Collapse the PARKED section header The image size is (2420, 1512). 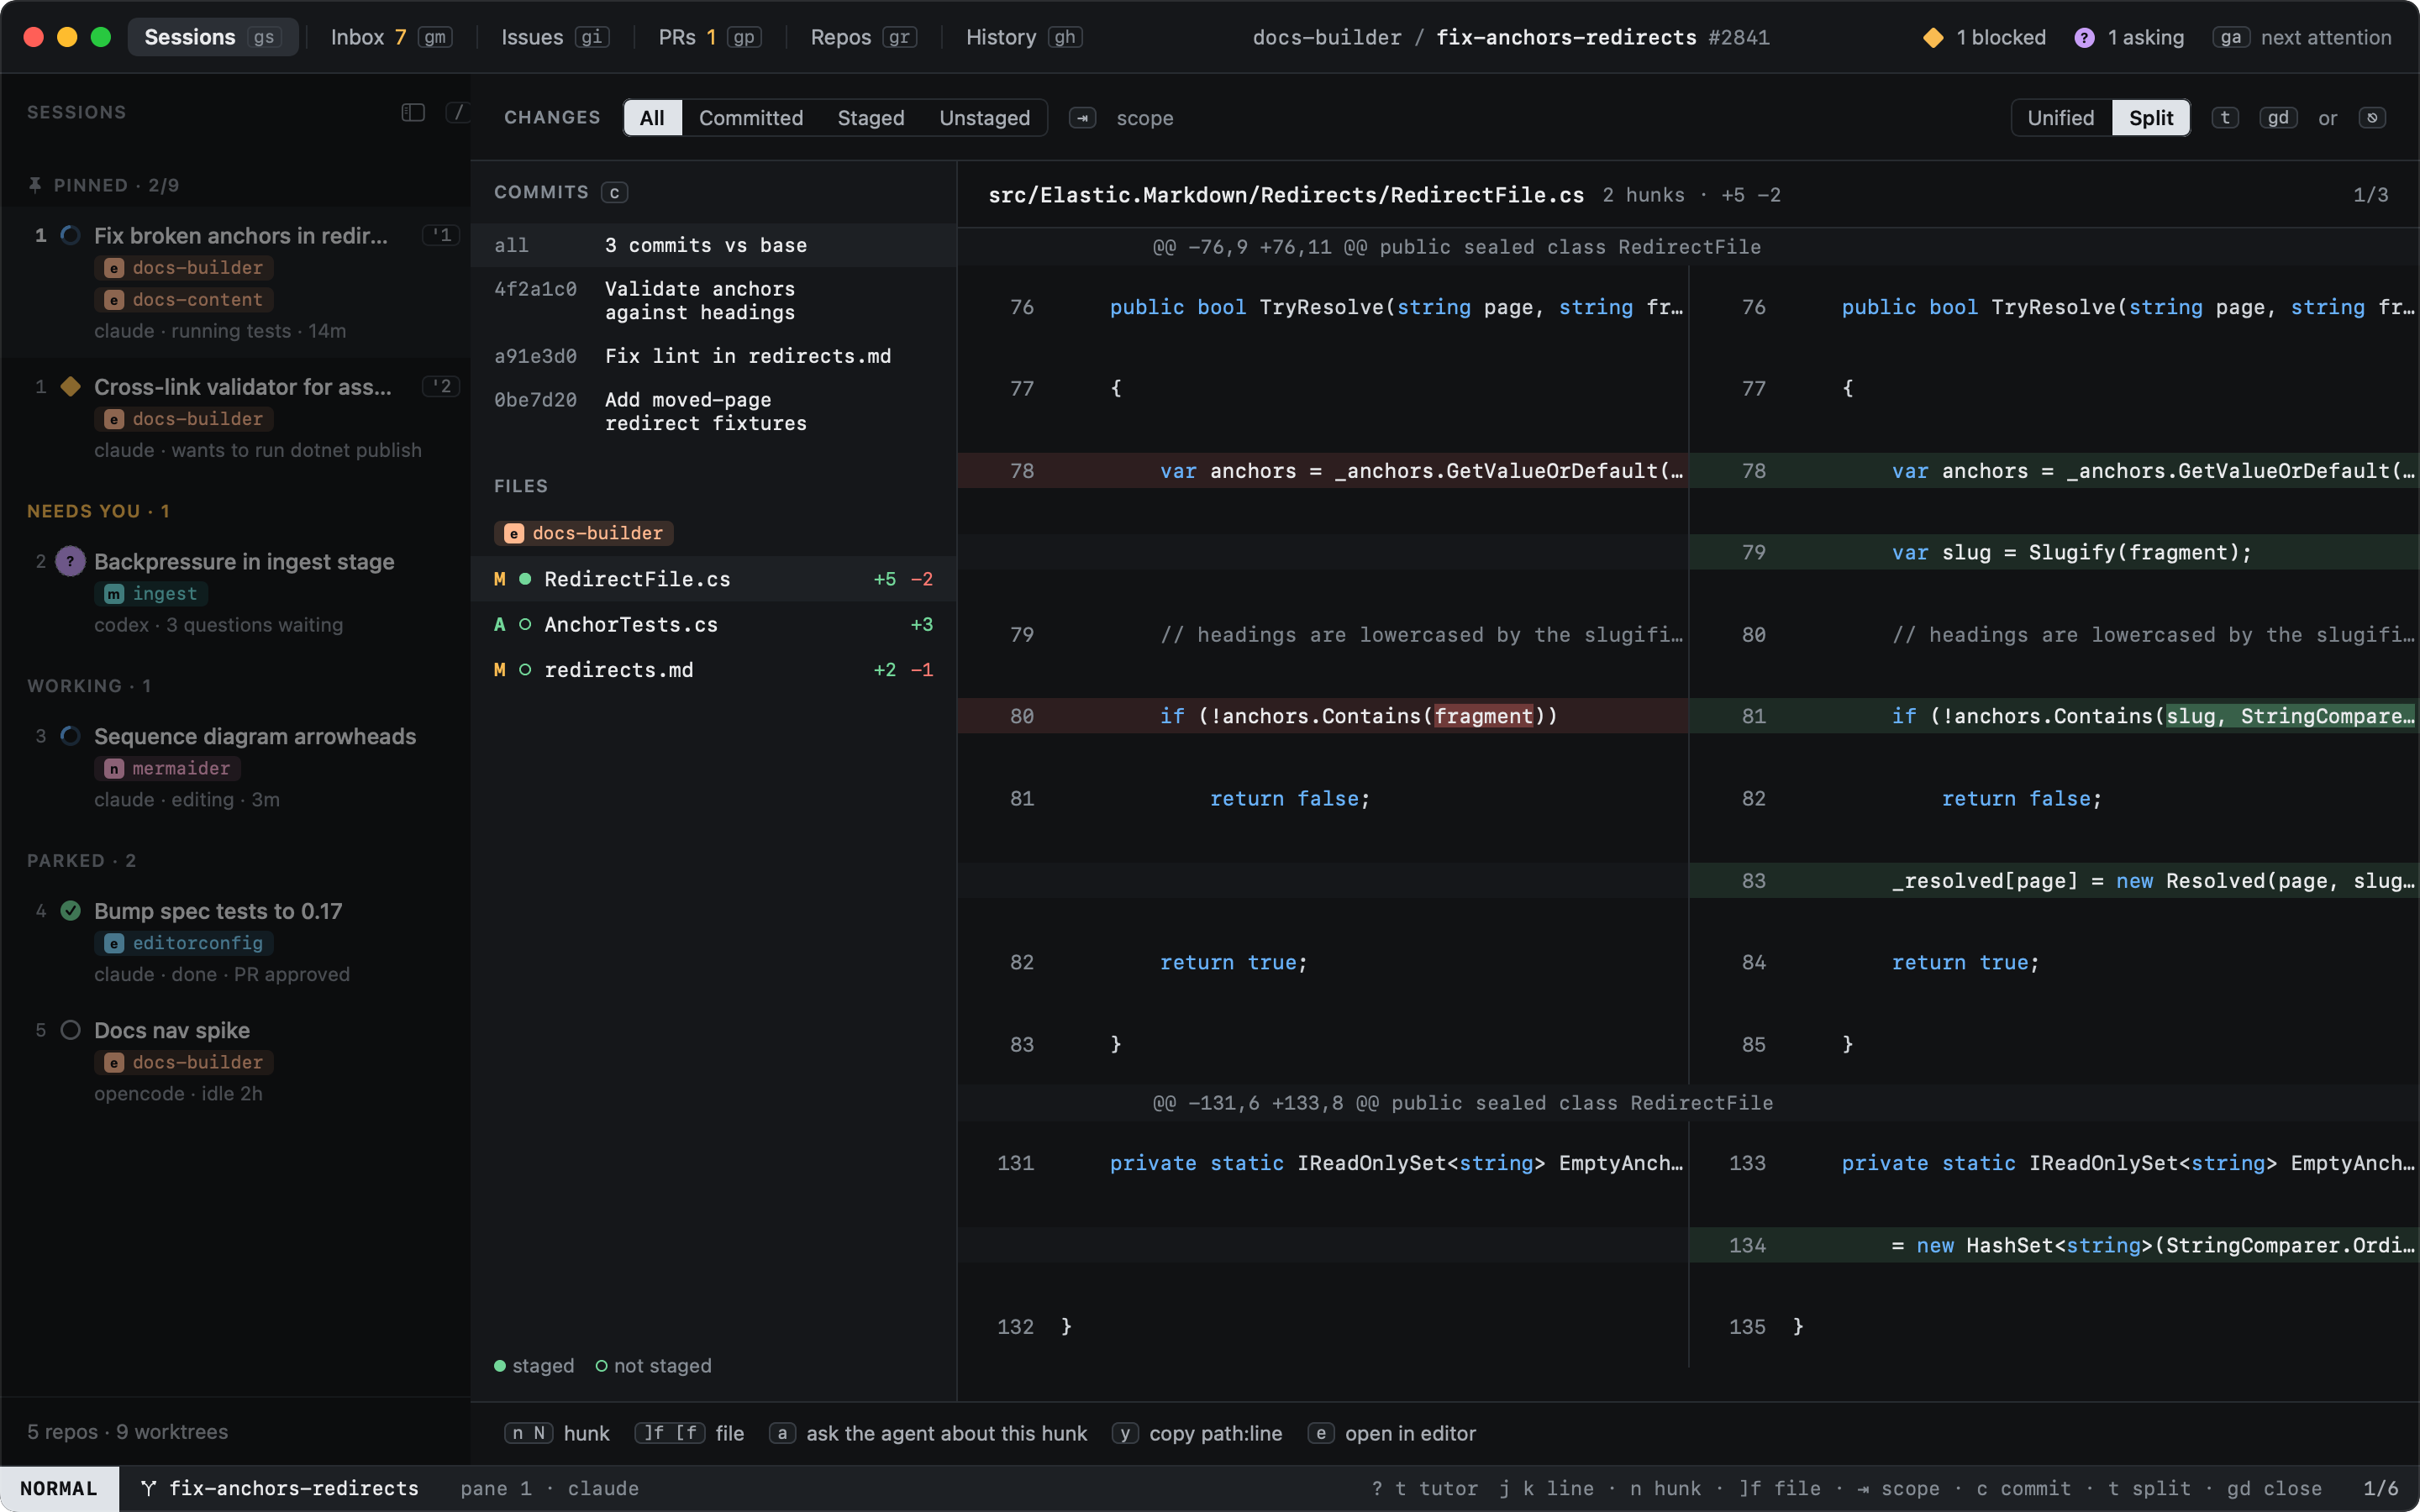[x=81, y=860]
